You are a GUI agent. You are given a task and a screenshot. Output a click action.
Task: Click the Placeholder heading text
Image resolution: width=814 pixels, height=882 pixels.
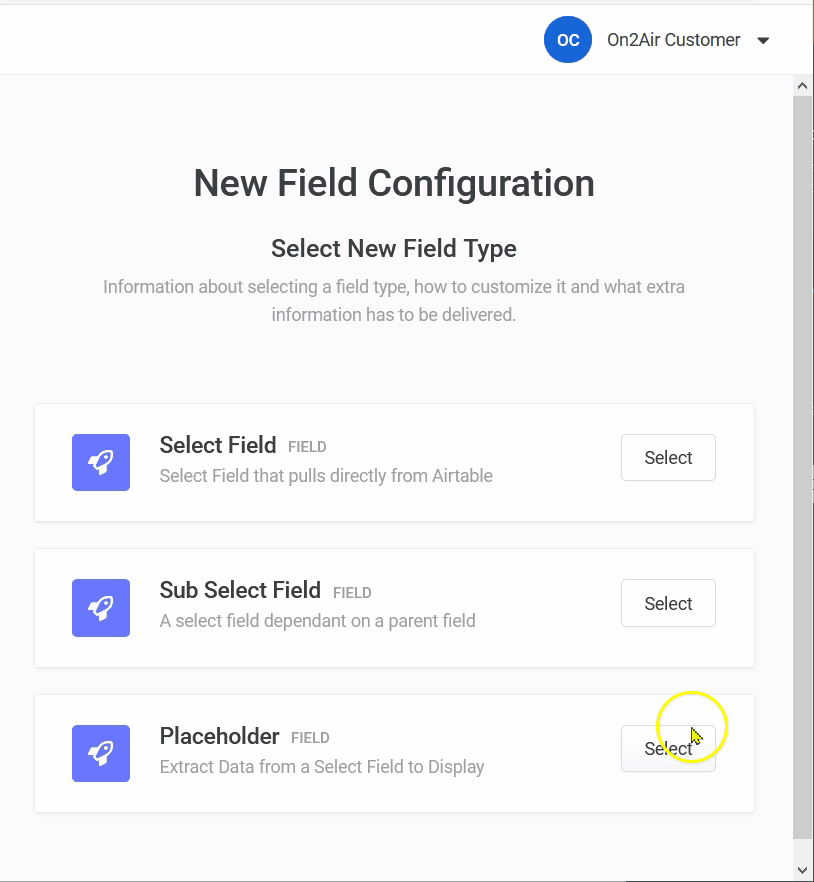[x=219, y=737]
